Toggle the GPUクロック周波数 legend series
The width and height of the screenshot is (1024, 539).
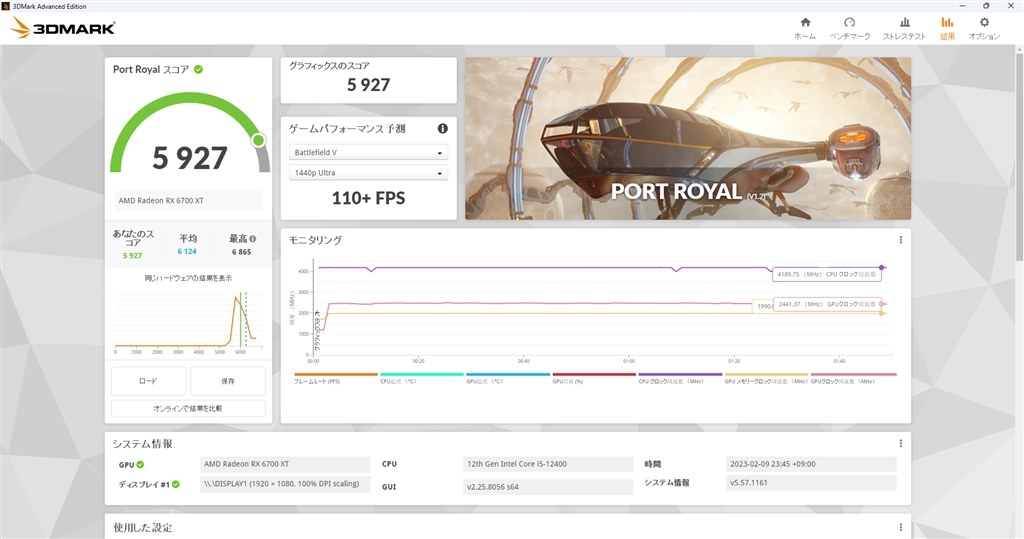[x=853, y=378]
